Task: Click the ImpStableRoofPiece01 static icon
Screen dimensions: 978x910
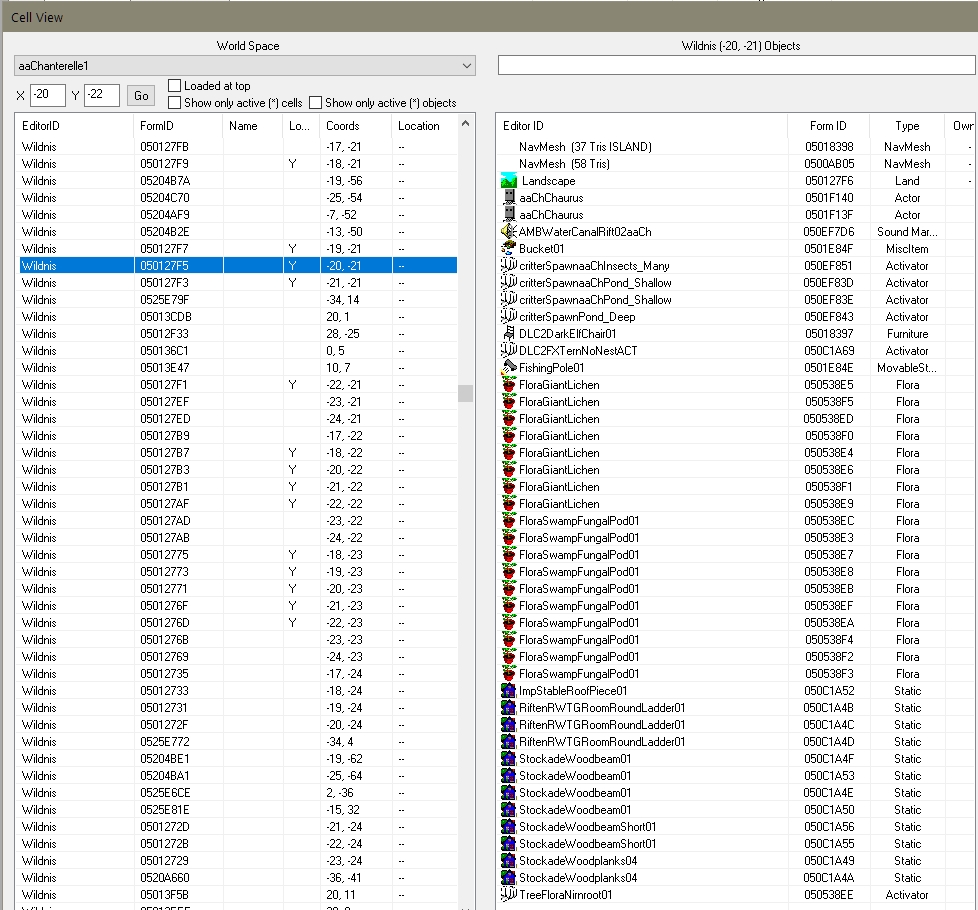Action: (x=509, y=691)
